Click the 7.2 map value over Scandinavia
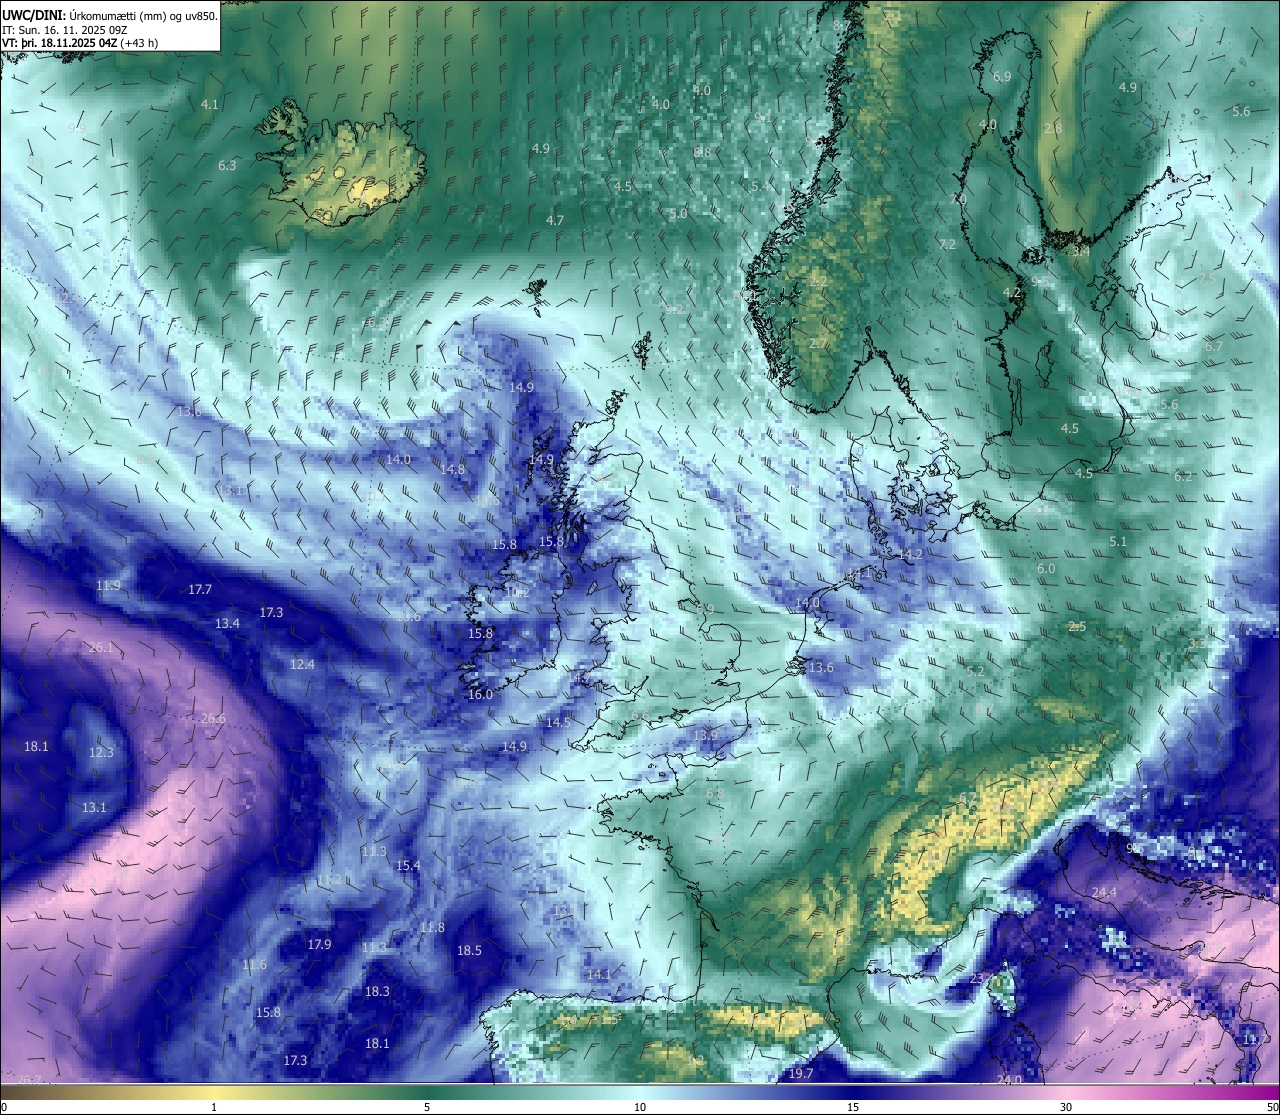The height and width of the screenshot is (1115, 1280). pos(948,245)
